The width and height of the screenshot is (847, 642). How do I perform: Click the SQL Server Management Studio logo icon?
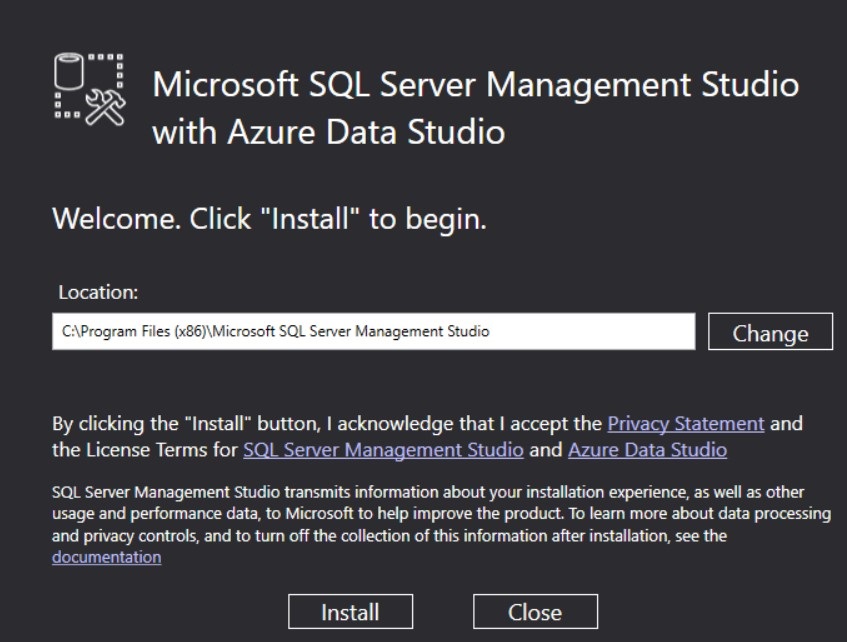(x=90, y=89)
